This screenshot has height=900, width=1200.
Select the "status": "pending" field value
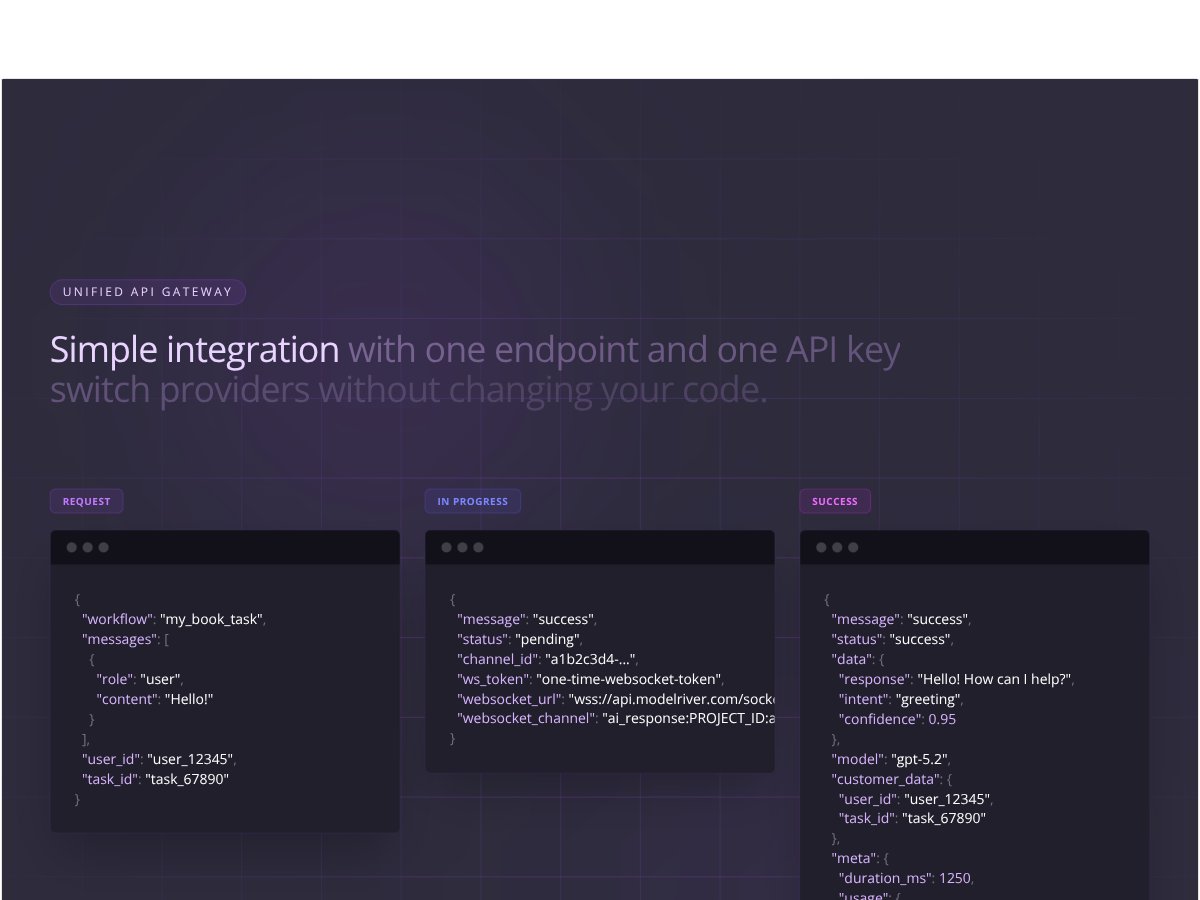tap(546, 639)
